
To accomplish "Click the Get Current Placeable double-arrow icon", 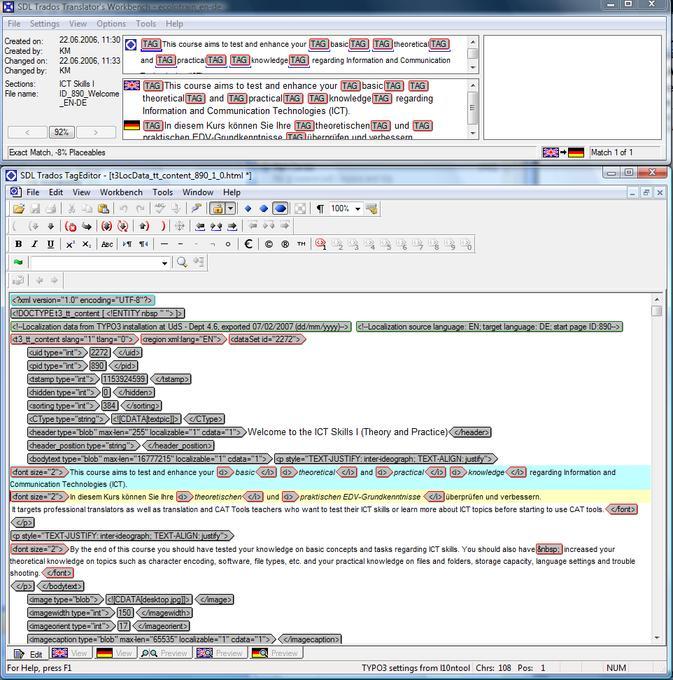I will click(x=216, y=226).
